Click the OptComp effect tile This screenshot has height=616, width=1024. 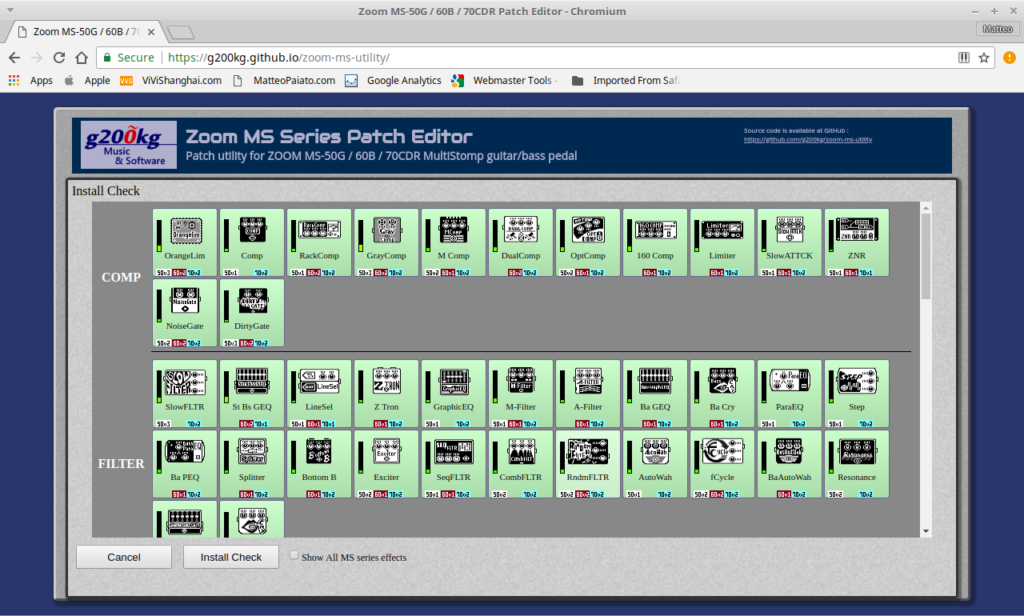588,242
